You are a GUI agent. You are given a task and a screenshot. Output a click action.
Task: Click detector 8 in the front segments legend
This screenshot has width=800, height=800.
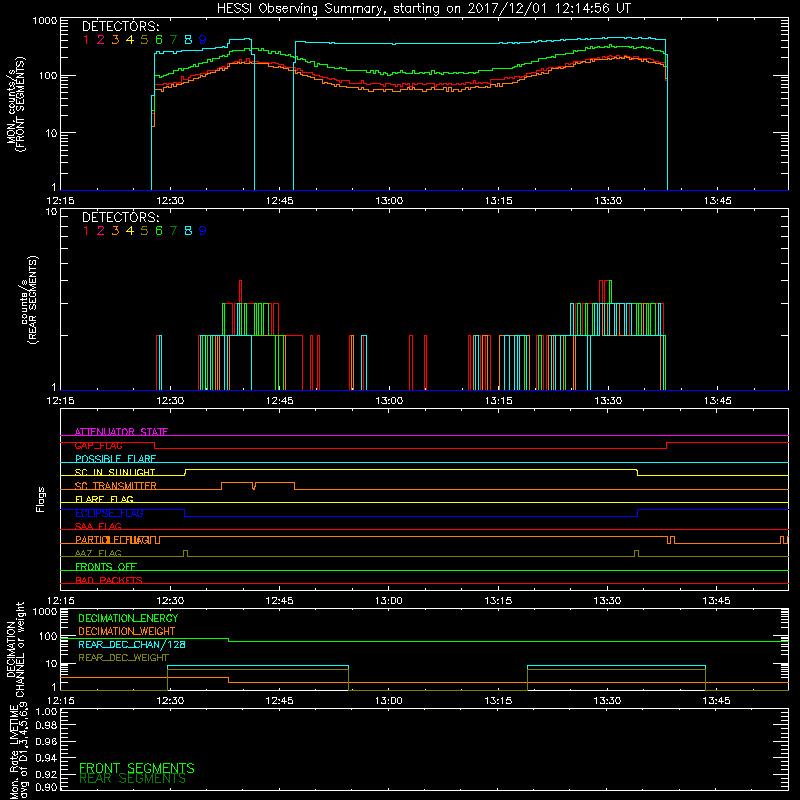188,40
